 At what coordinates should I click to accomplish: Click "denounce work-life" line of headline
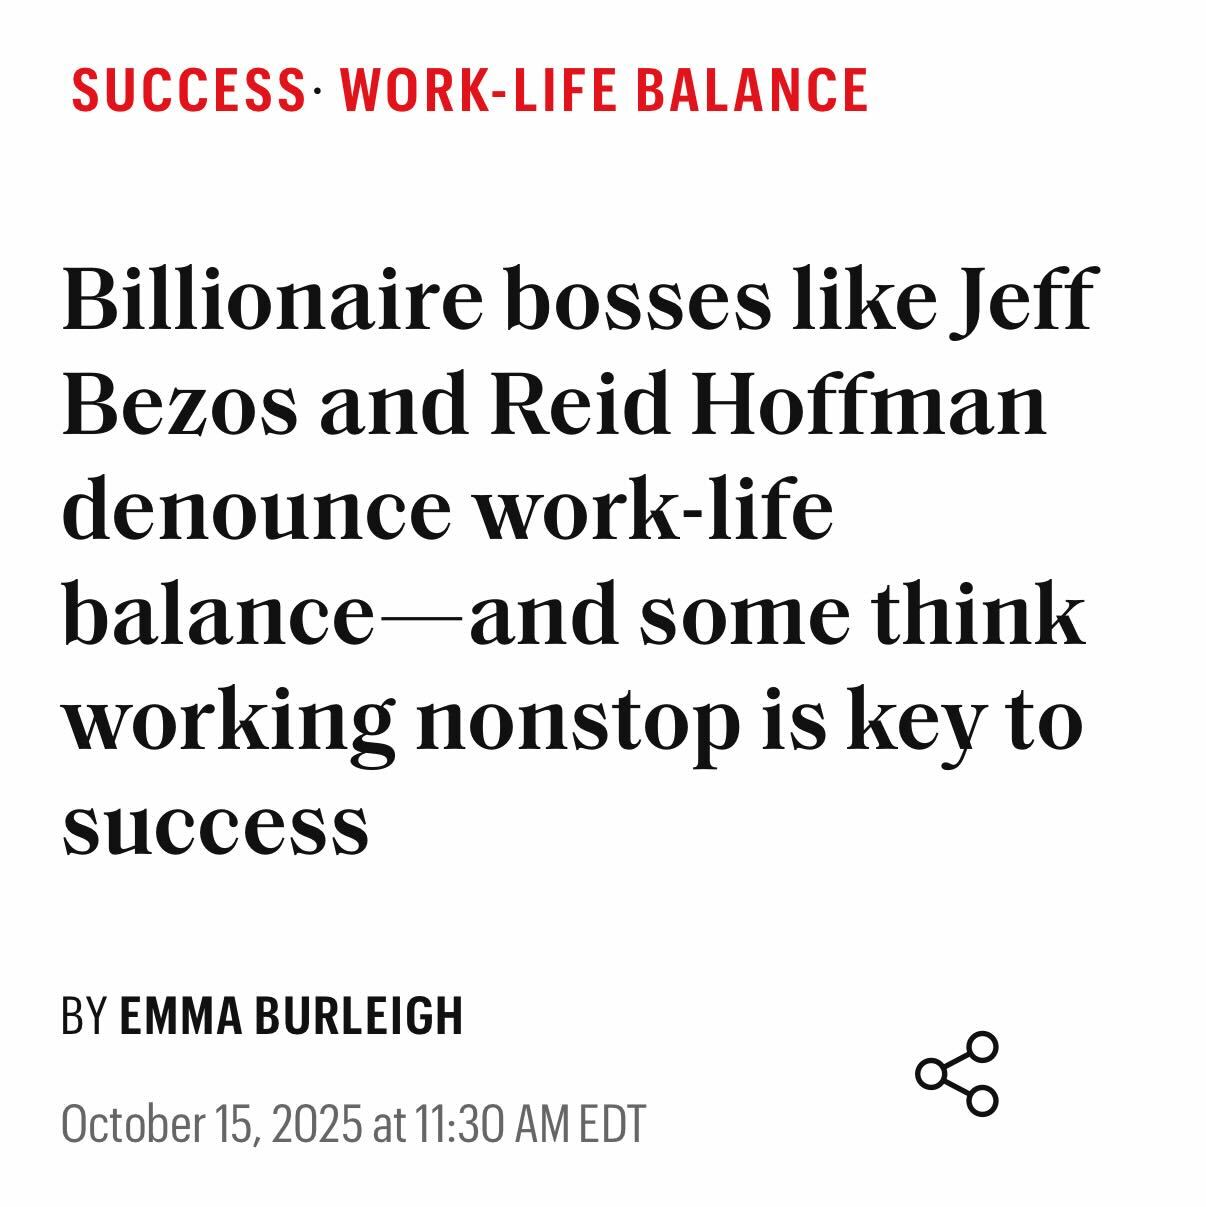(447, 509)
